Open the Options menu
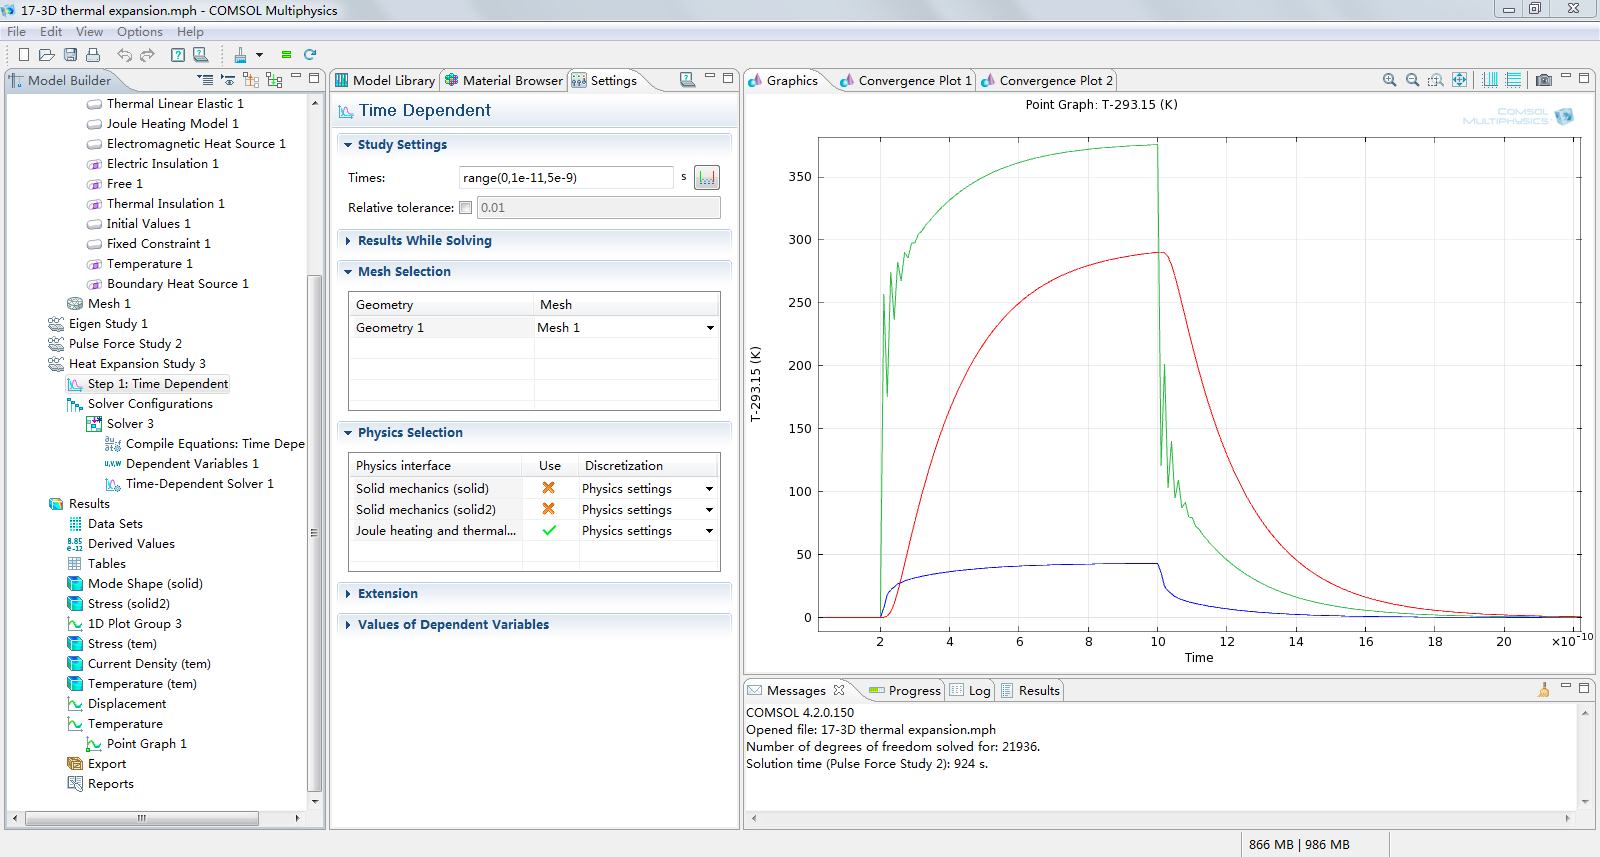Viewport: 1600px width, 857px height. (139, 32)
